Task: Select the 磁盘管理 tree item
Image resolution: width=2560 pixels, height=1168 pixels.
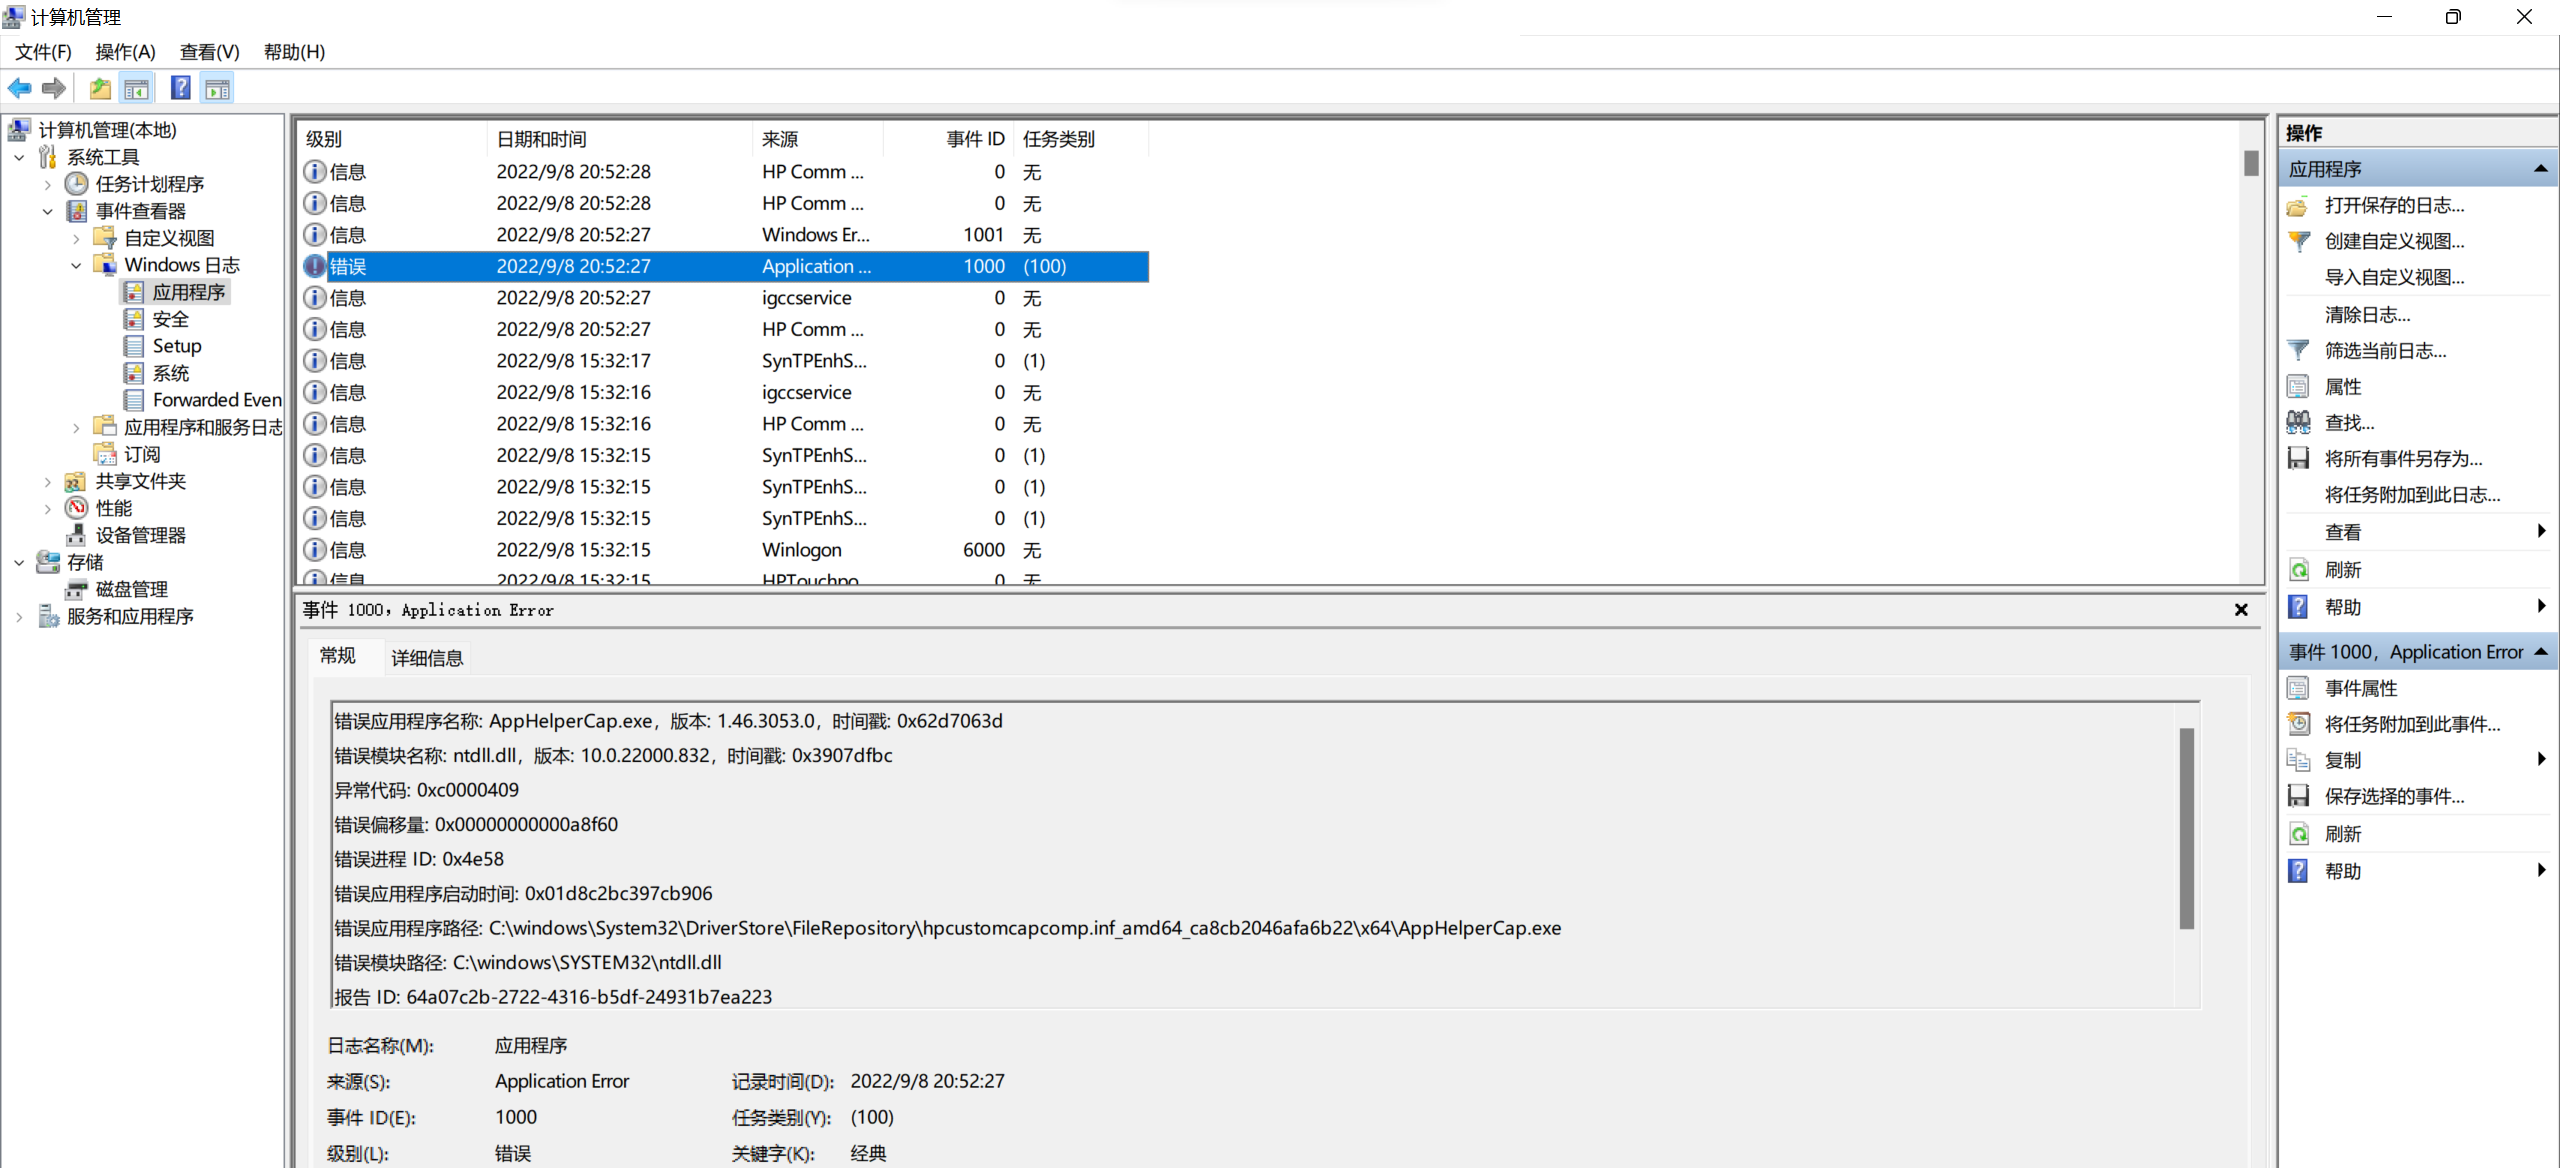Action: click(x=131, y=590)
